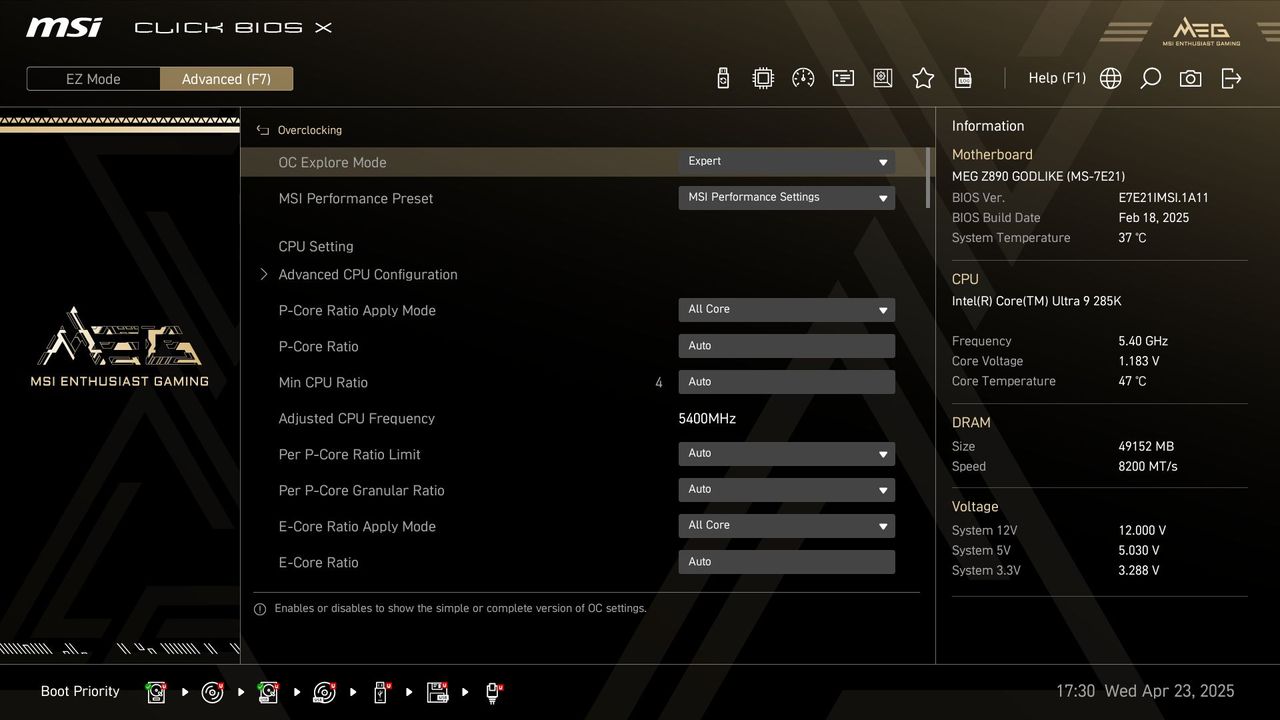The image size is (1280, 720).
Task: Open the P-Core Ratio Apply Mode dropdown
Action: 786,310
